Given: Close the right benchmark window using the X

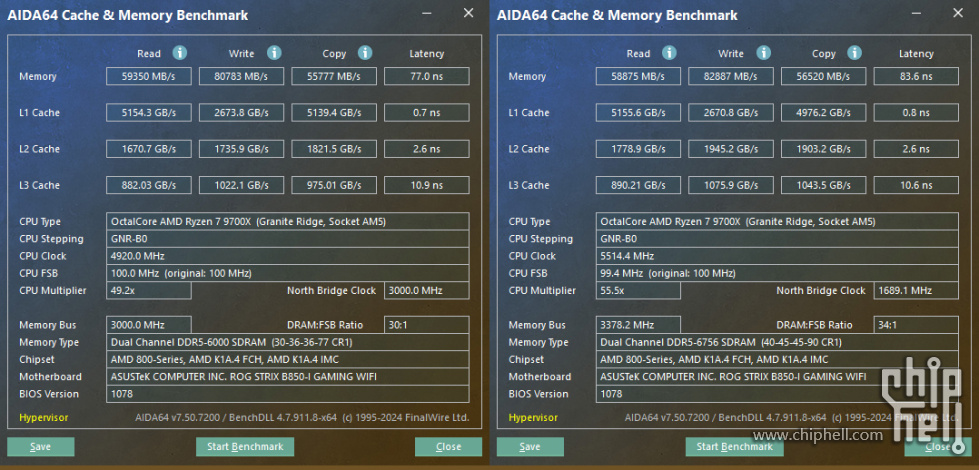Looking at the screenshot, I should [958, 14].
